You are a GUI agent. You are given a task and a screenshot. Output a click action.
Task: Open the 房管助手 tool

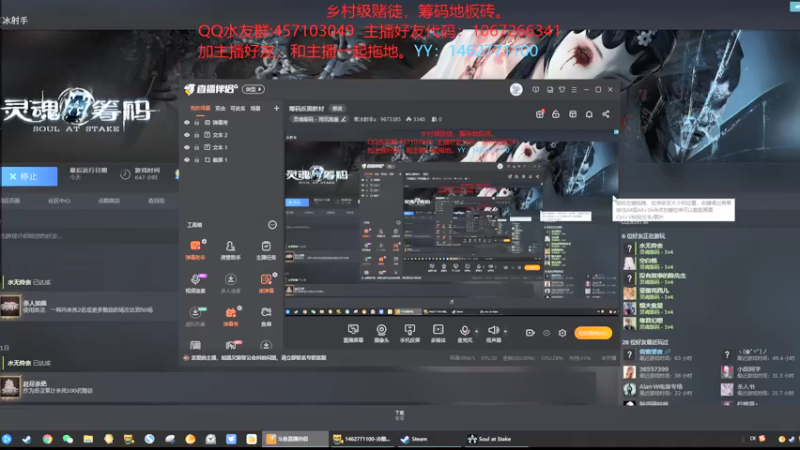[x=230, y=249]
